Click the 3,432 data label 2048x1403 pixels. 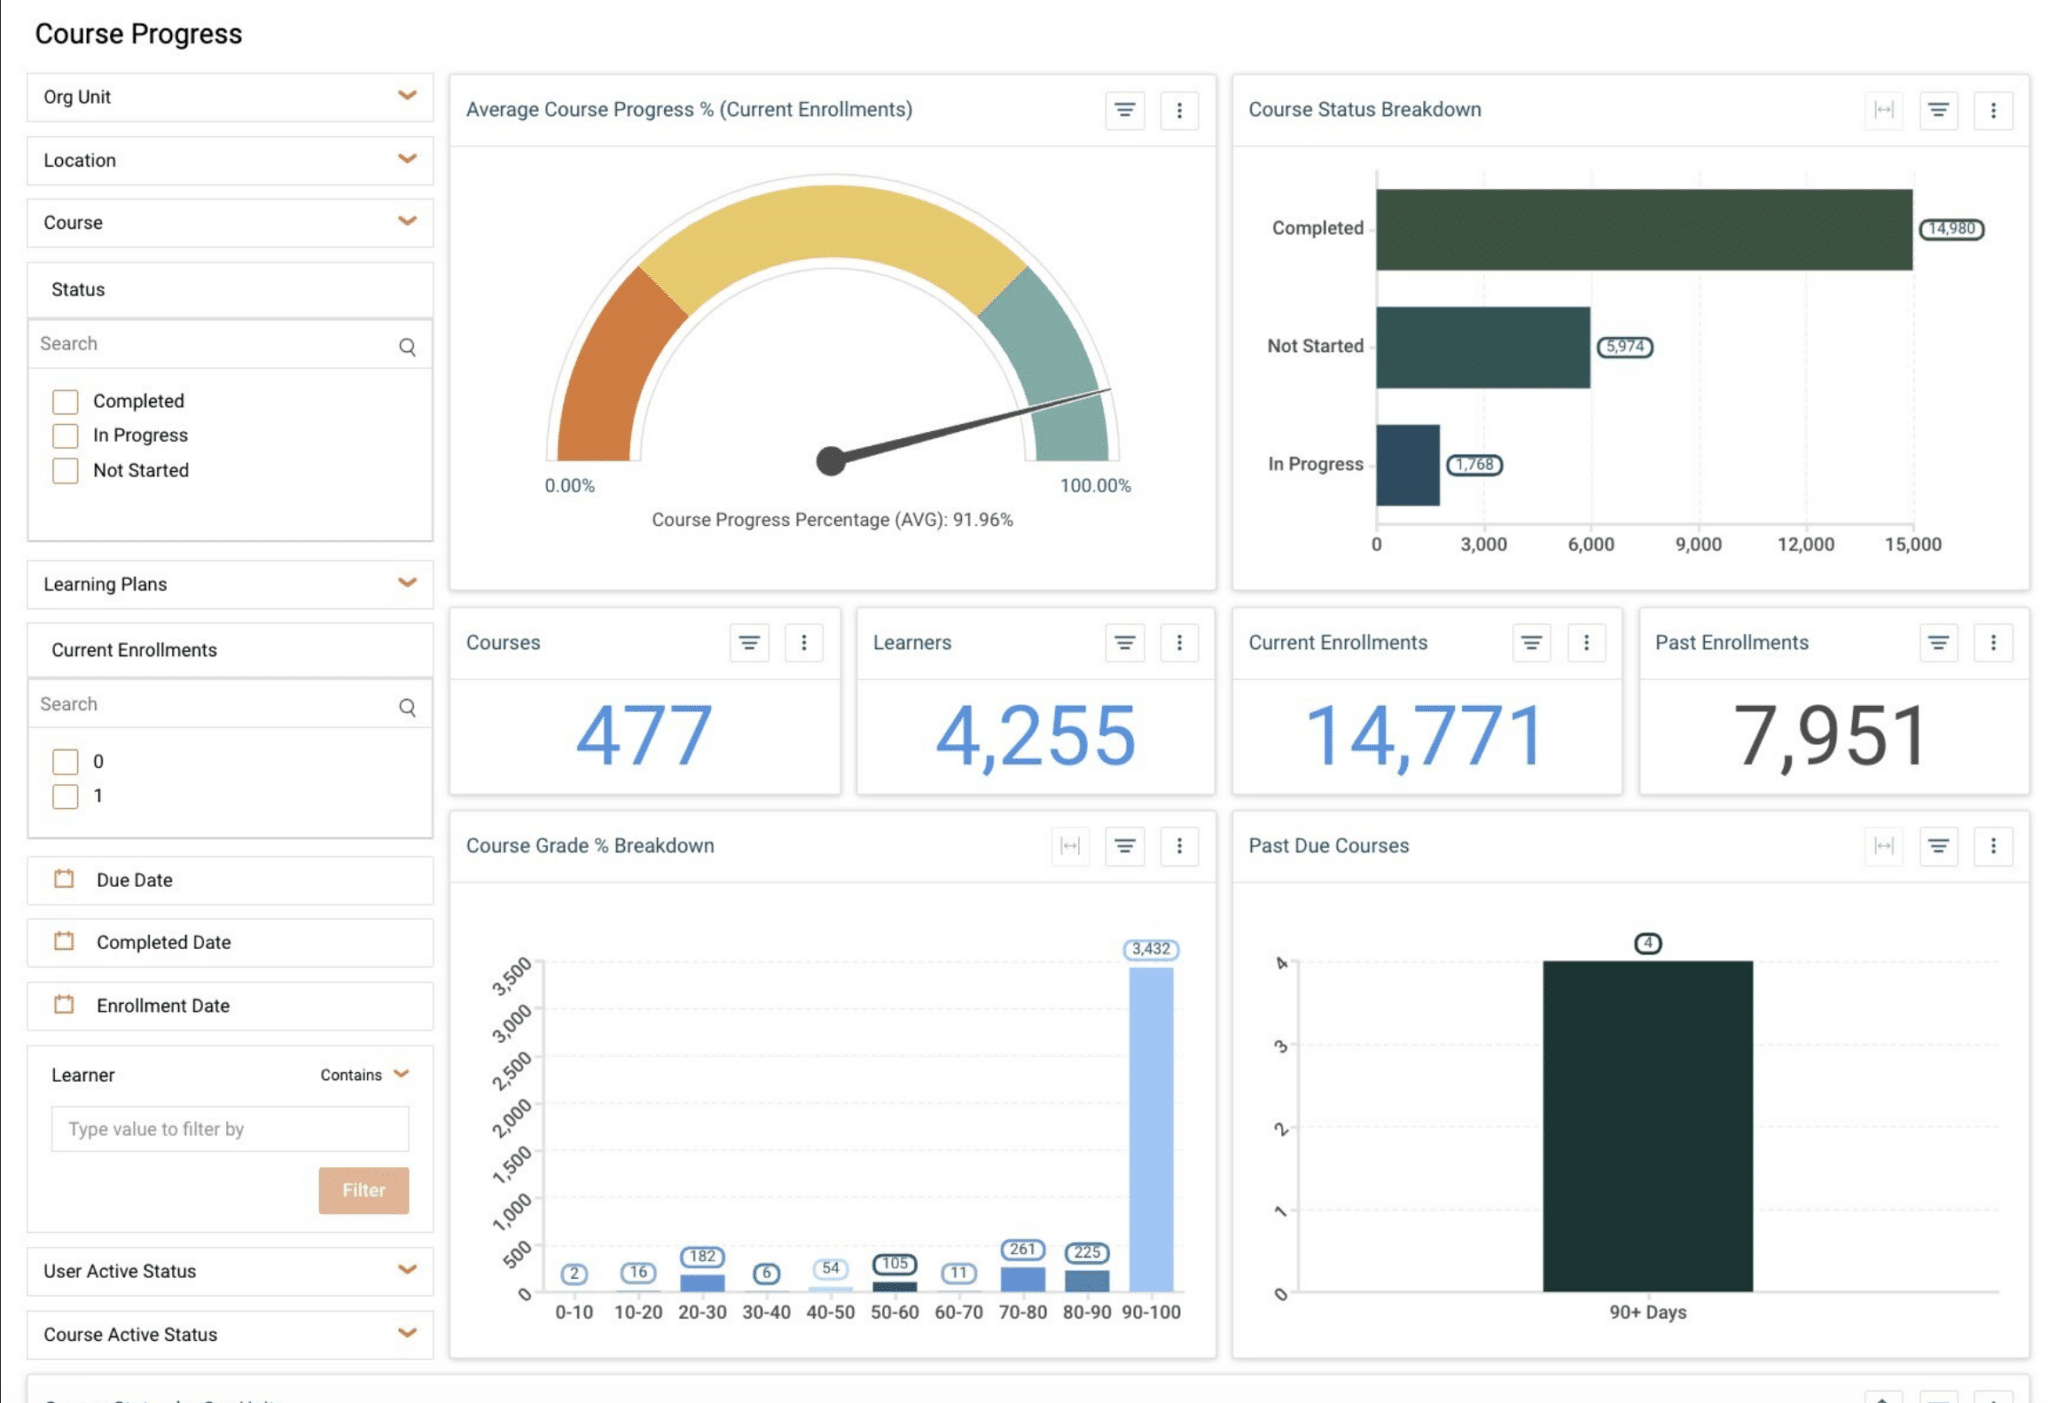(x=1151, y=949)
